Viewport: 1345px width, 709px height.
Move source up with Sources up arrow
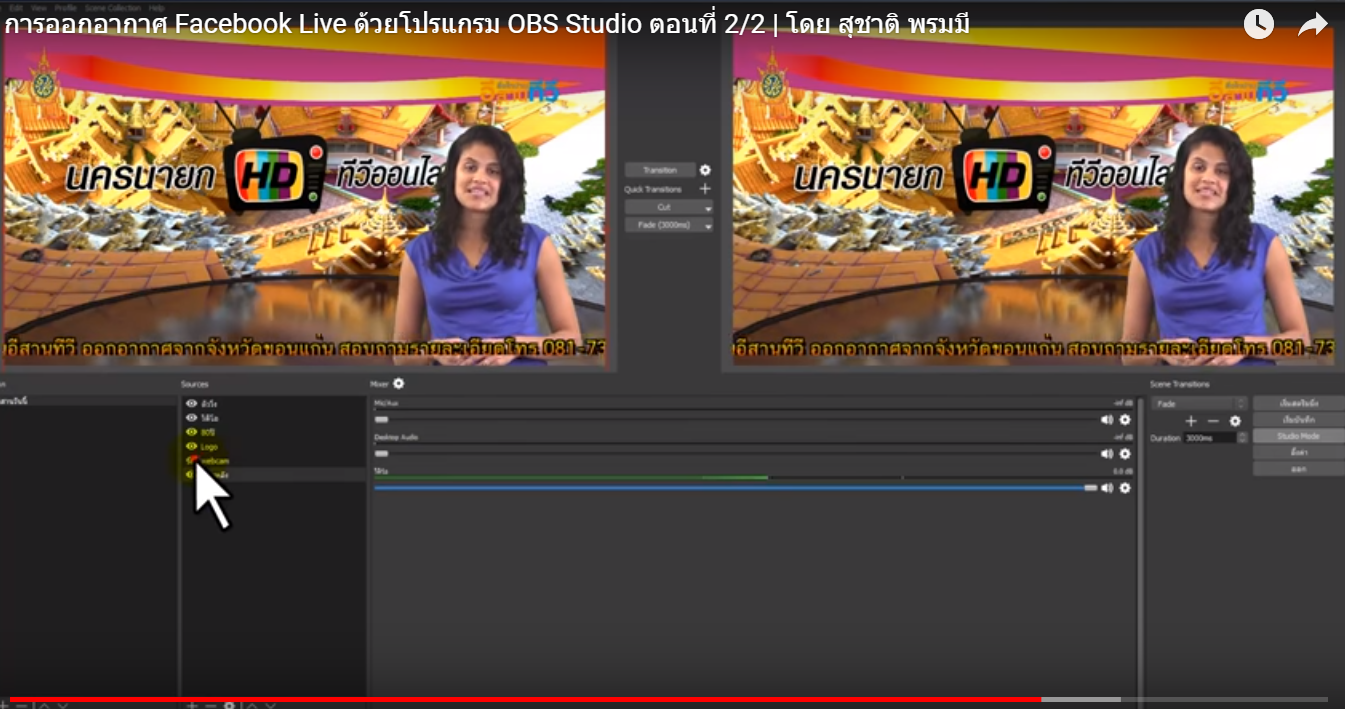pos(252,704)
